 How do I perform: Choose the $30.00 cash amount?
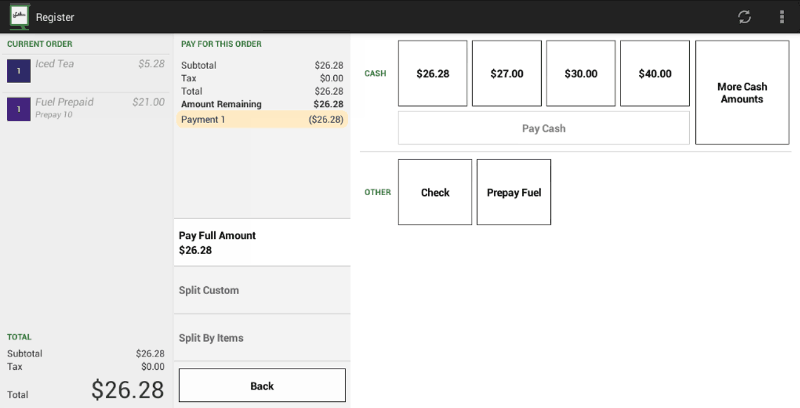point(581,73)
